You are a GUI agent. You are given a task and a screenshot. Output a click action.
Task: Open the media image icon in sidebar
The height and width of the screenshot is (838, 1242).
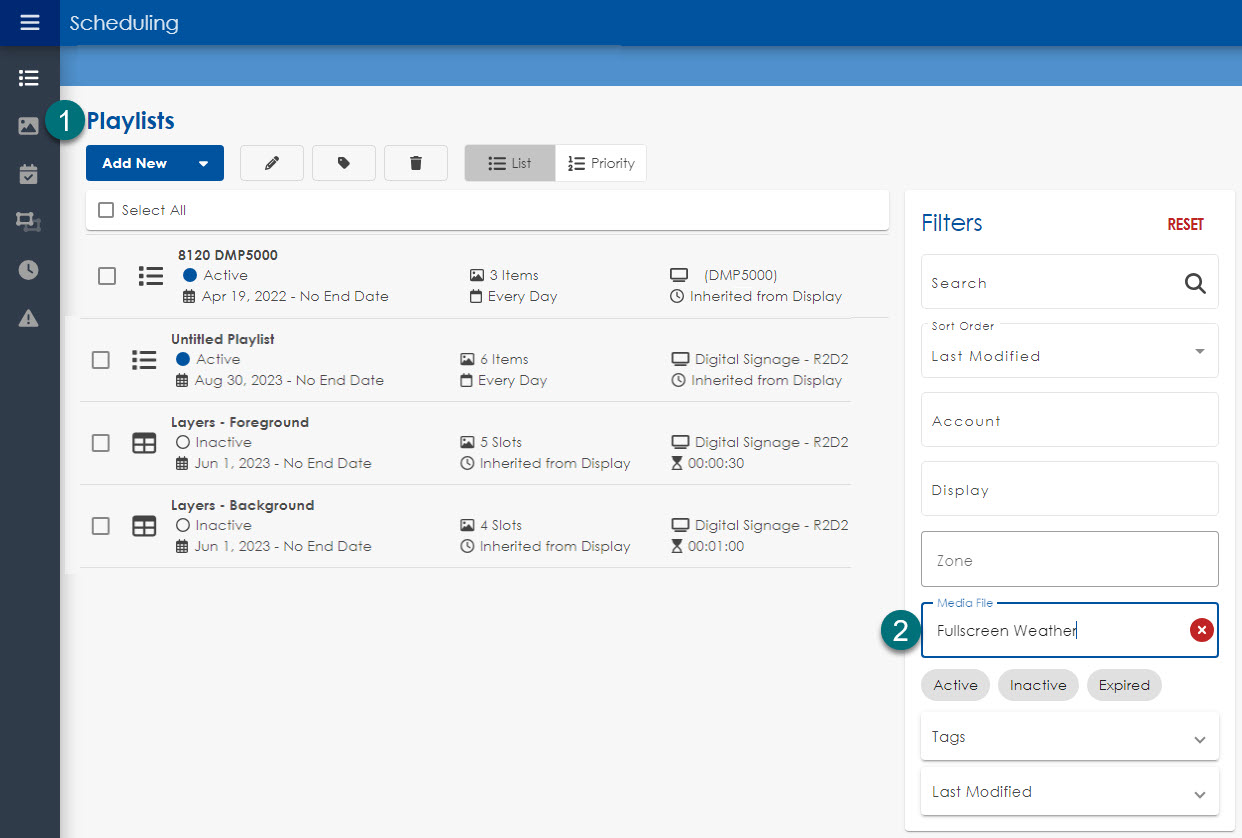pyautogui.click(x=29, y=126)
